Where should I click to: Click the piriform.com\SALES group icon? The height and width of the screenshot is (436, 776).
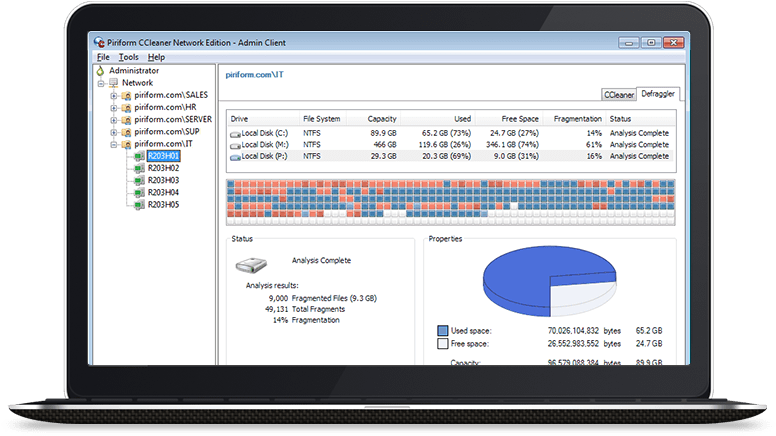point(126,95)
